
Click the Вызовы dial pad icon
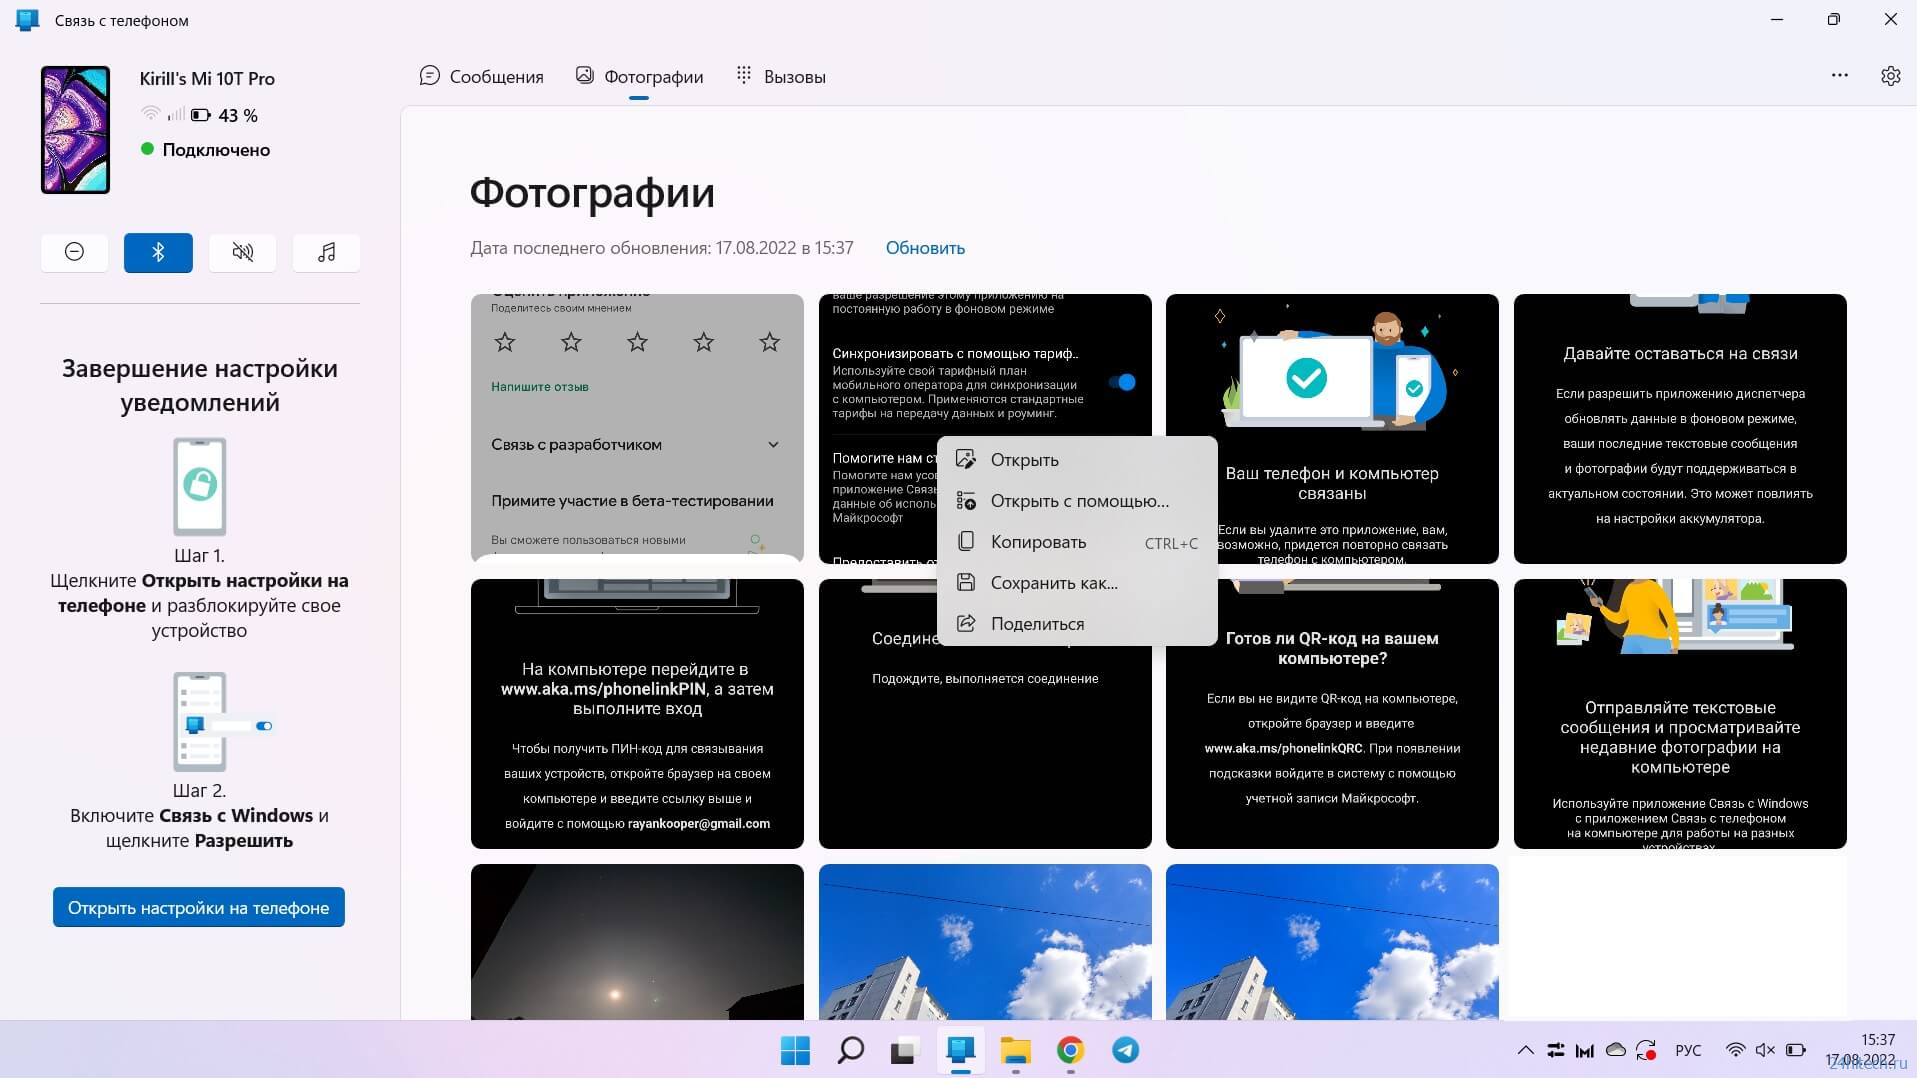(744, 75)
